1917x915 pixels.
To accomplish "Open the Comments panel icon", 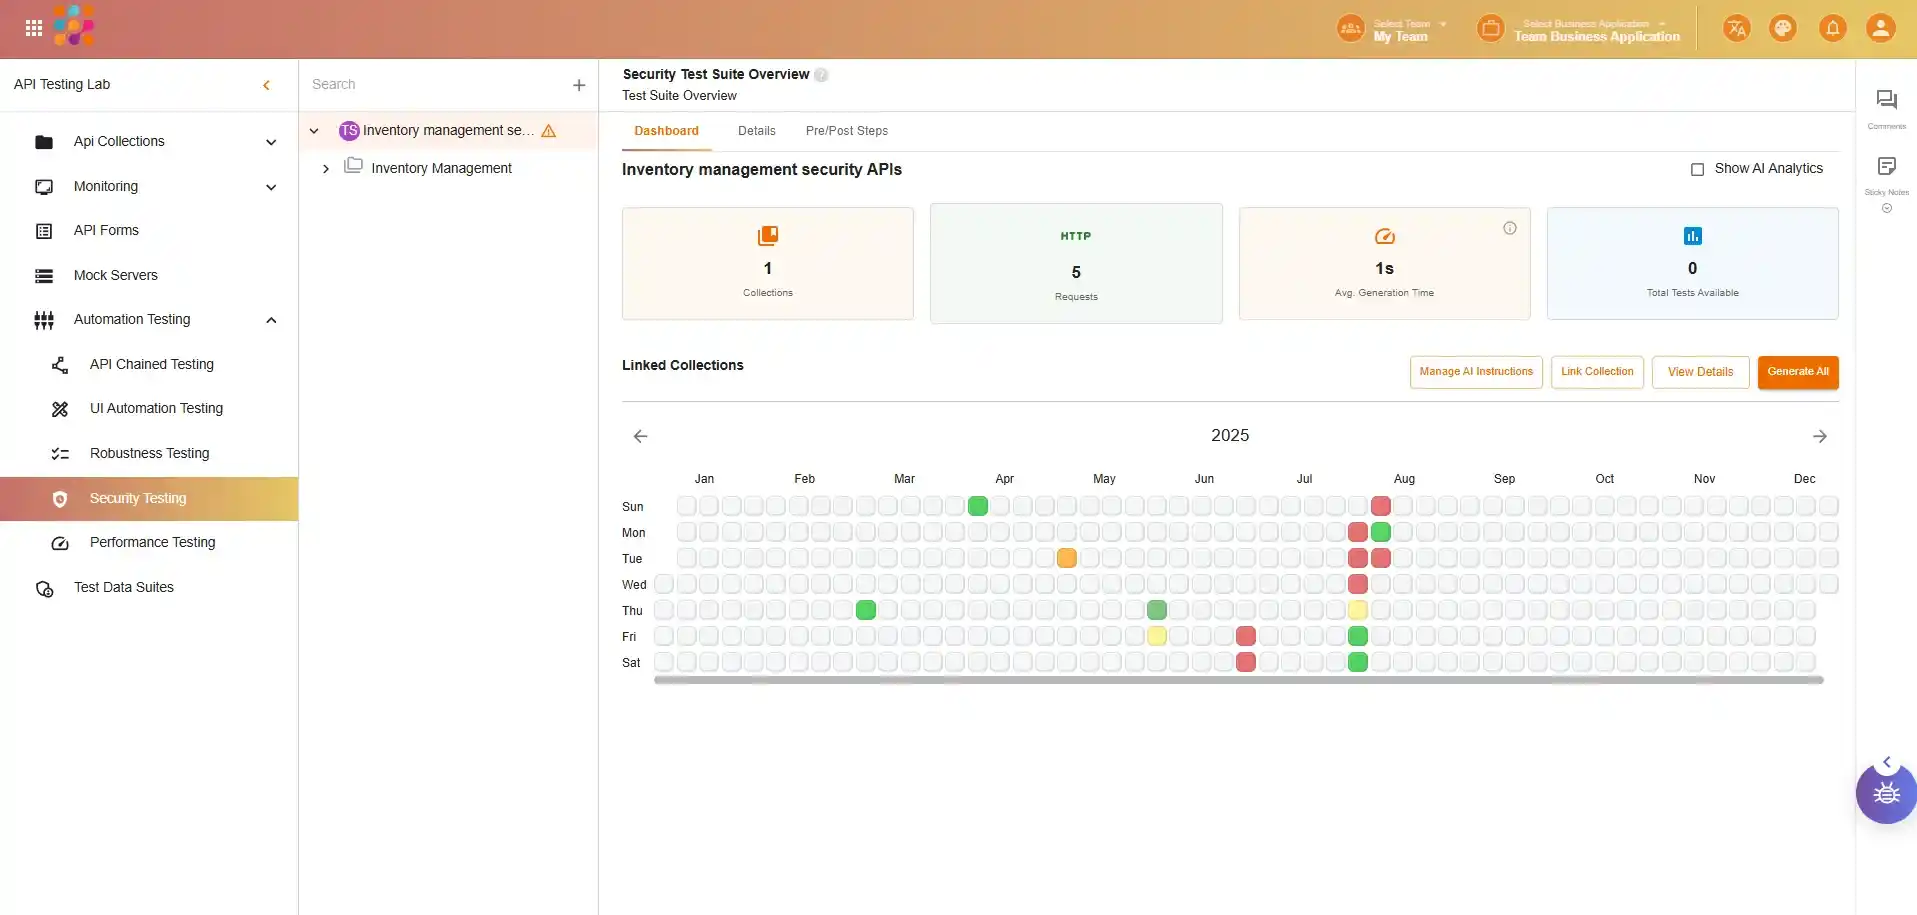I will click(1886, 100).
